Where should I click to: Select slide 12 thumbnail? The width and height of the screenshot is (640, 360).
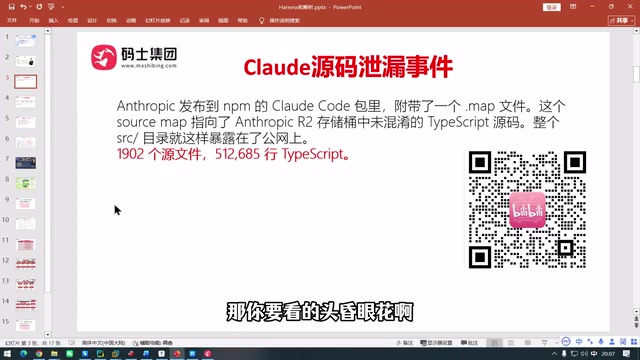(x=25, y=264)
